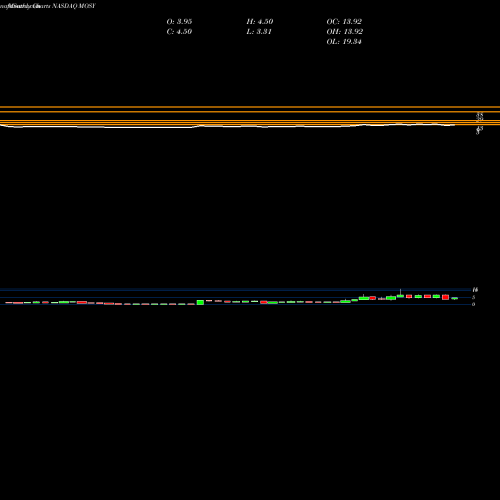This screenshot has height=500, width=500.
Task: Click the 'C: 4.50' close price value
Action: [x=179, y=32]
